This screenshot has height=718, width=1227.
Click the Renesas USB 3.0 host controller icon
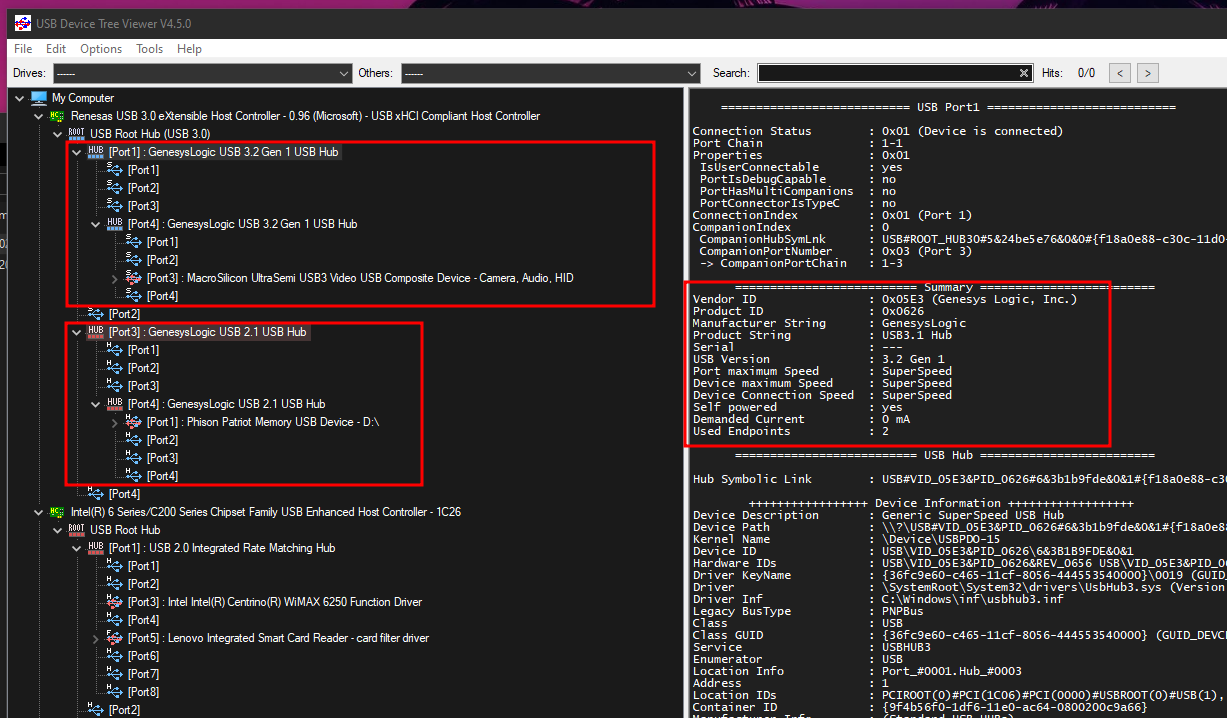coord(58,116)
